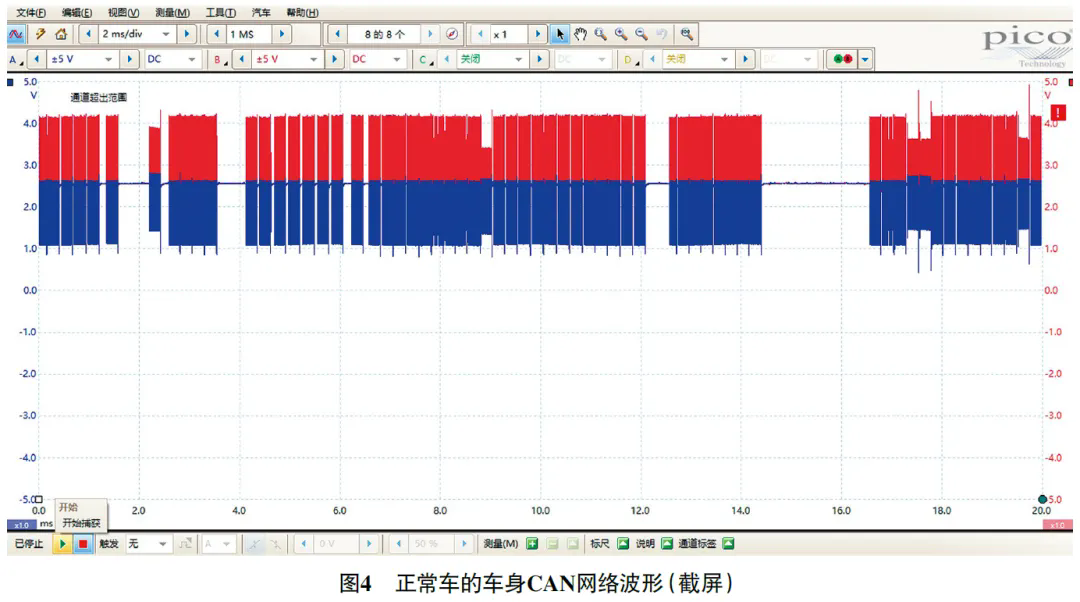This screenshot has width=1080, height=602.
Task: Go to next buffer right of 8 的 8 个
Action: 430,34
